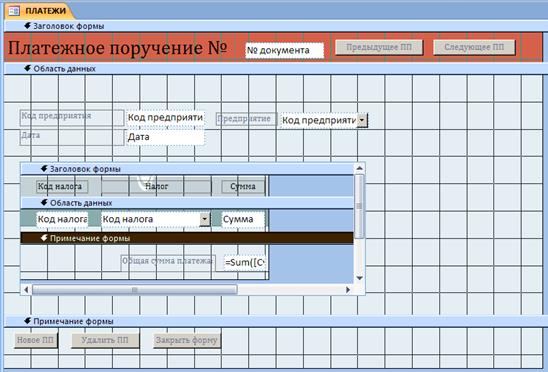Click the subform vertical scroll up arrow
This screenshot has height=372, width=548.
(x=359, y=169)
